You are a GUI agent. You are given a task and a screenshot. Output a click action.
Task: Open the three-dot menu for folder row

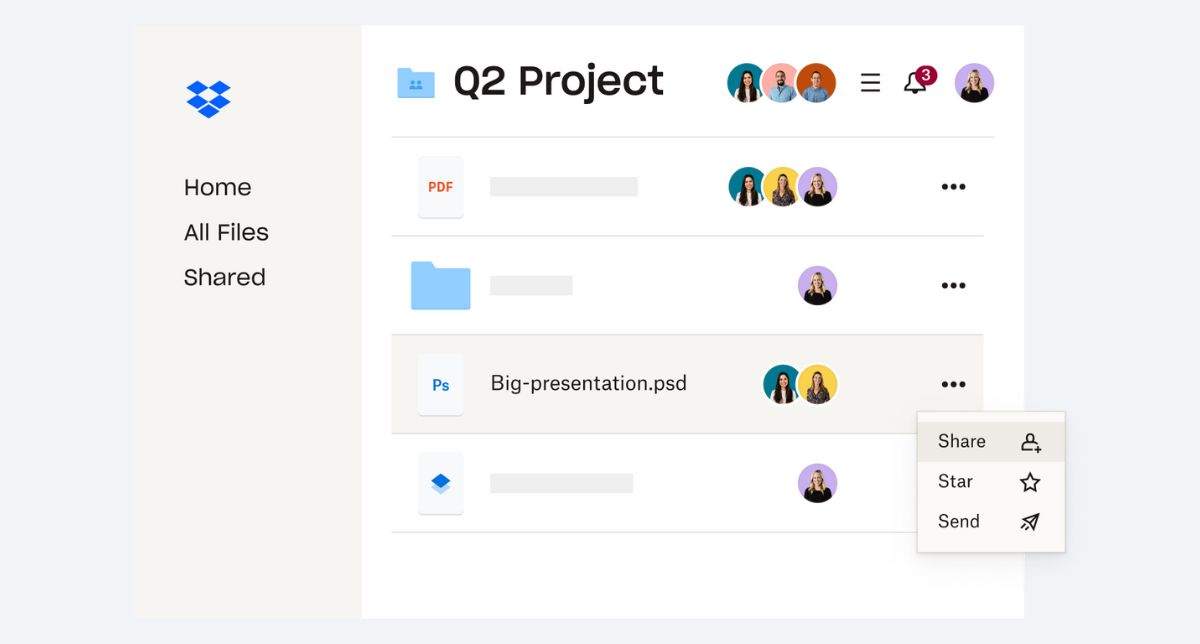pyautogui.click(x=953, y=286)
